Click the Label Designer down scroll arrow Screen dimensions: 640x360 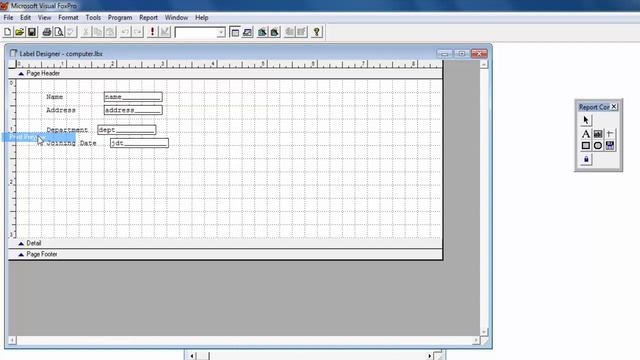pos(484,332)
